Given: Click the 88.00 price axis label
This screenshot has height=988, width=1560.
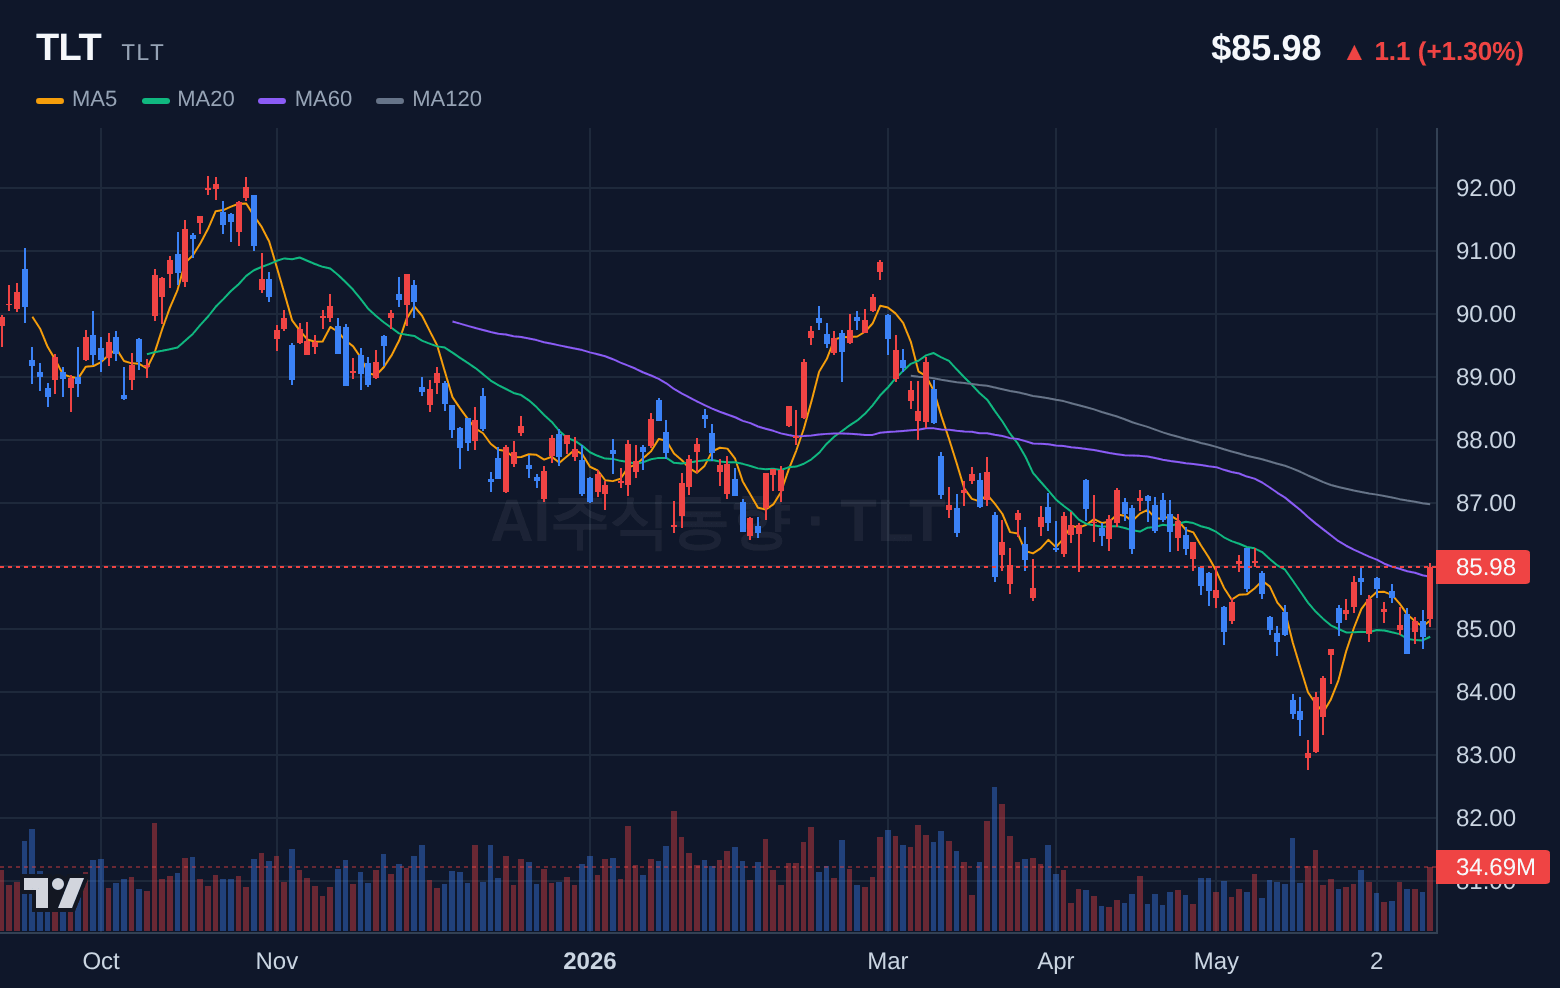Looking at the screenshot, I should tap(1486, 440).
